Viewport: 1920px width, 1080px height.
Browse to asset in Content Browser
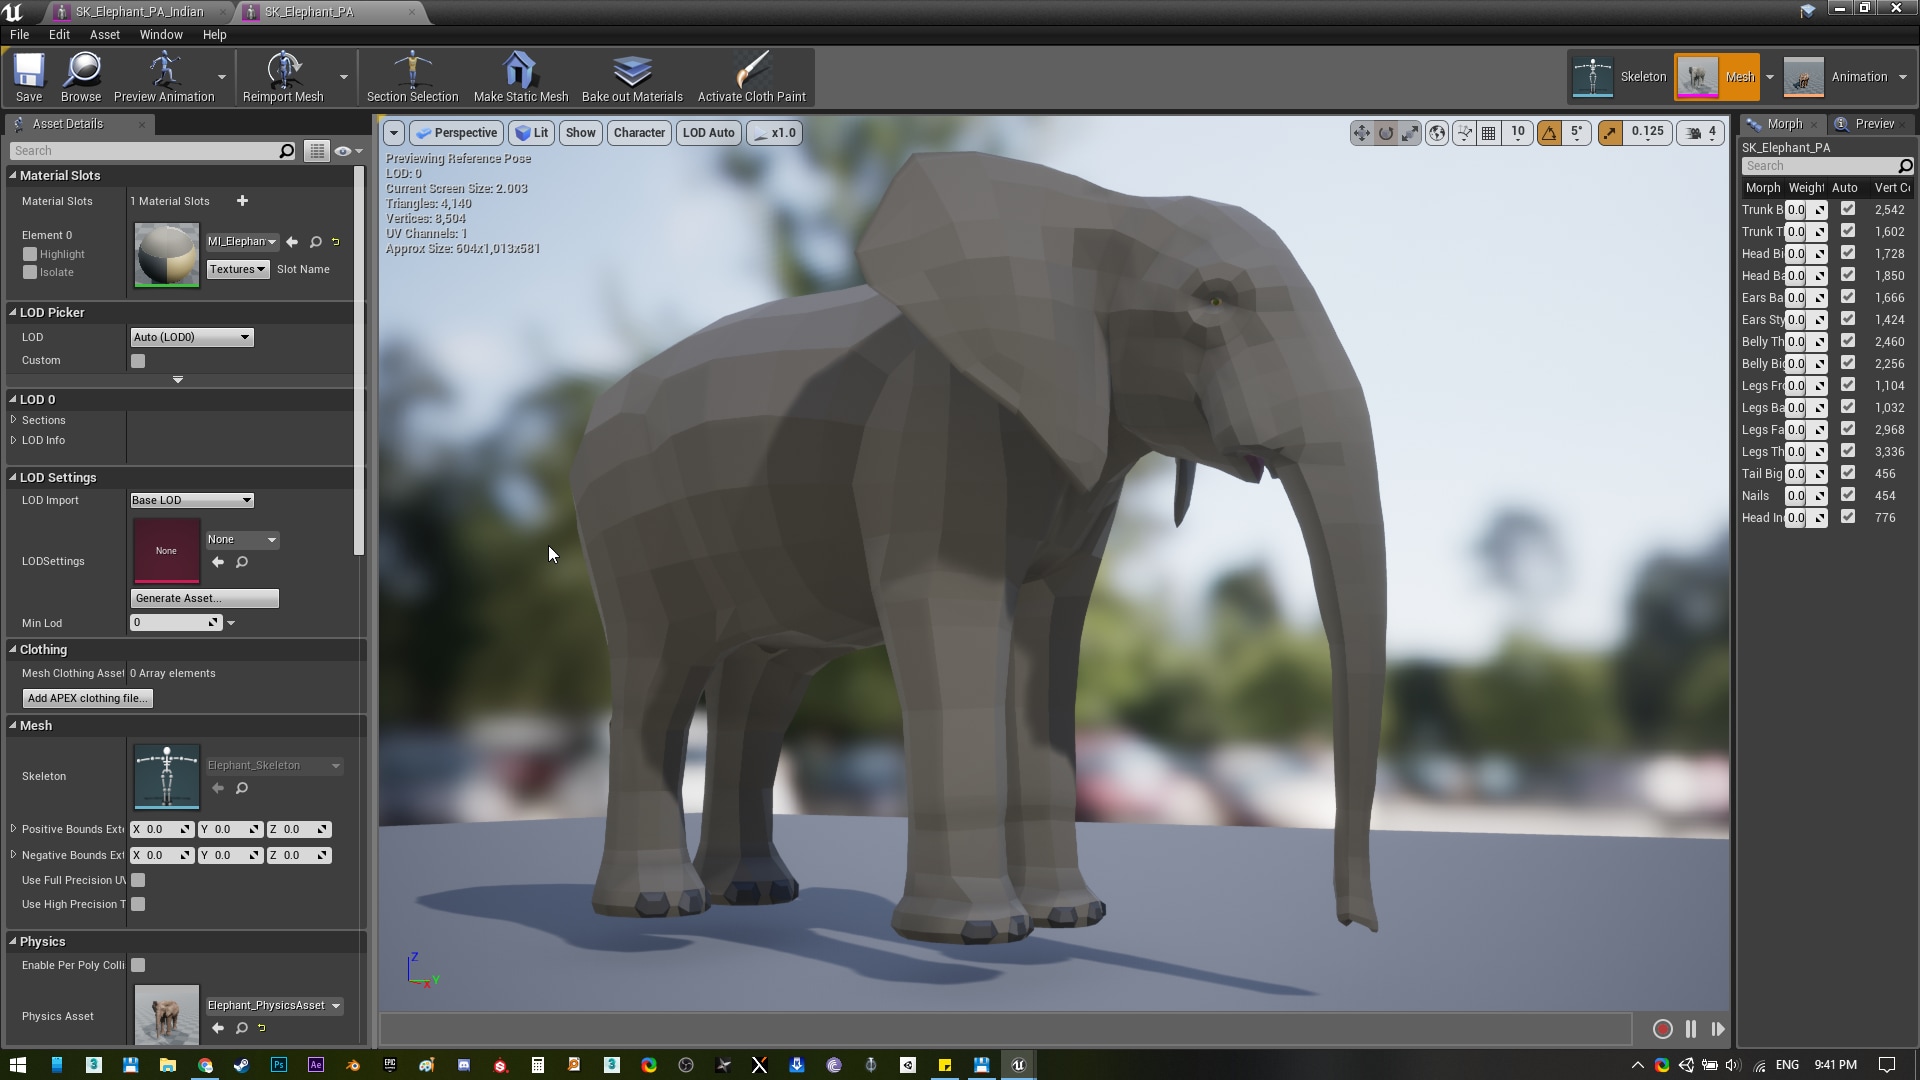[x=81, y=77]
